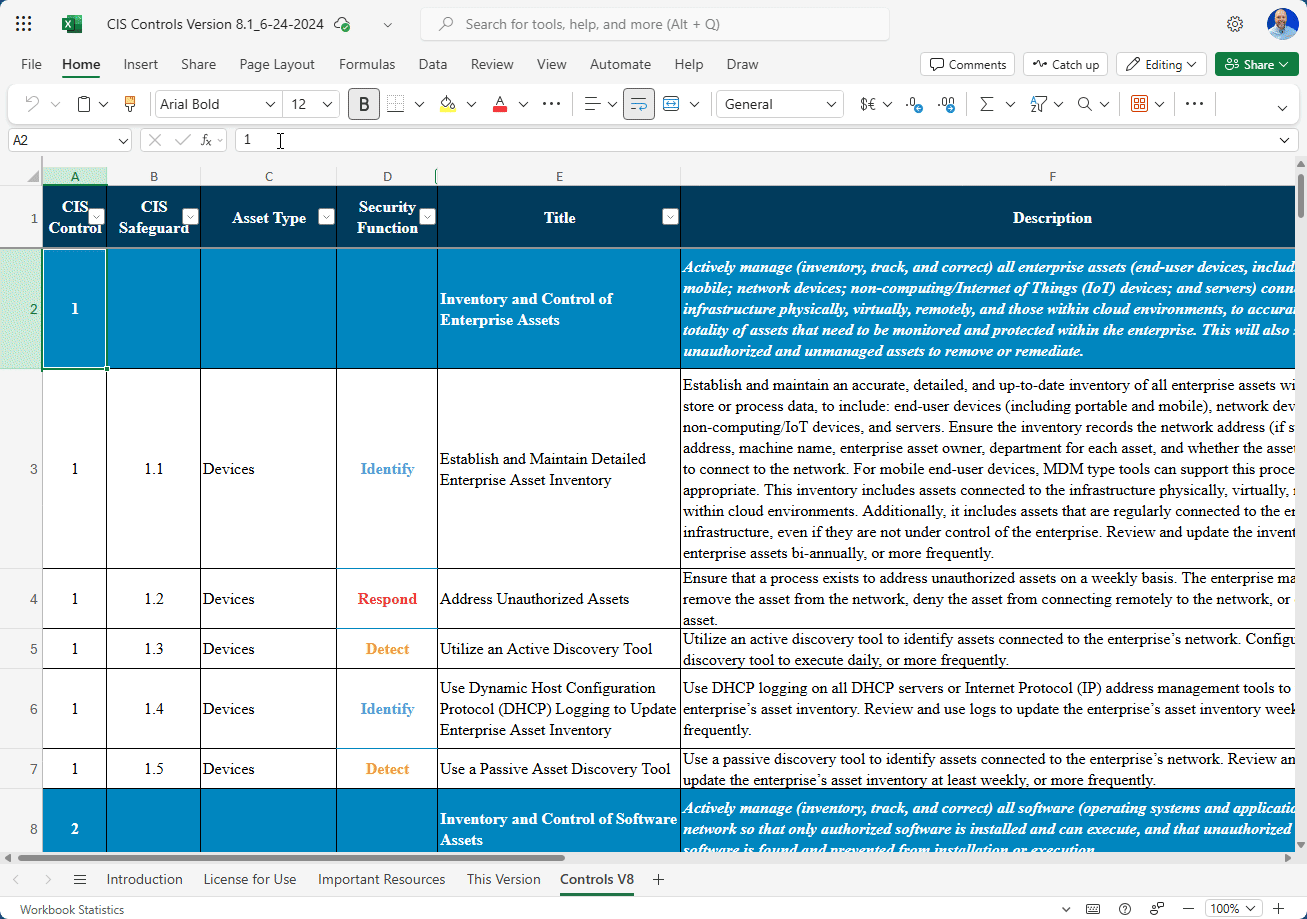Viewport: 1307px width, 919px height.
Task: Click the cloud saved status icon
Action: point(343,24)
